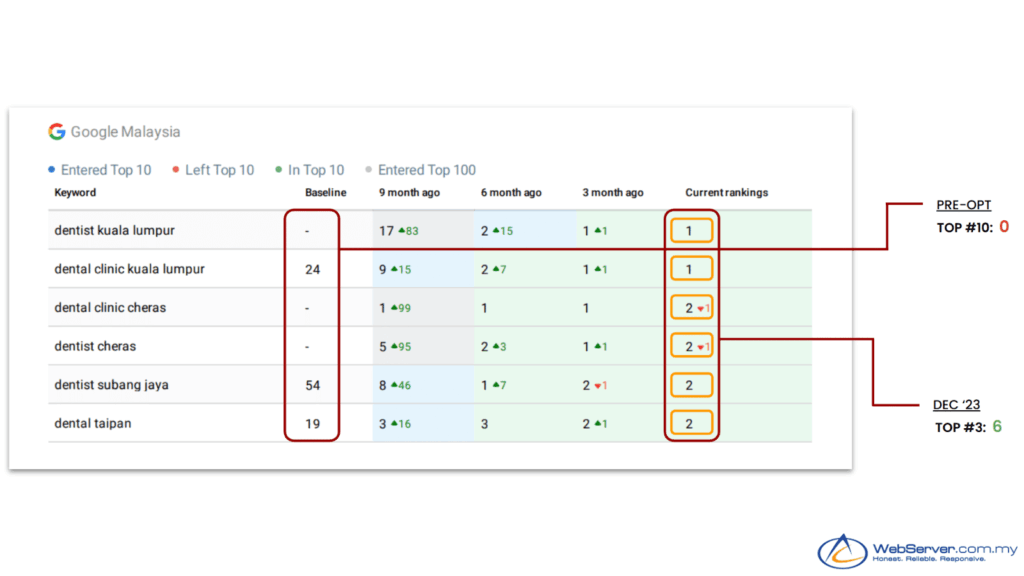Click the dentist subang jaya keyword

click(111, 385)
